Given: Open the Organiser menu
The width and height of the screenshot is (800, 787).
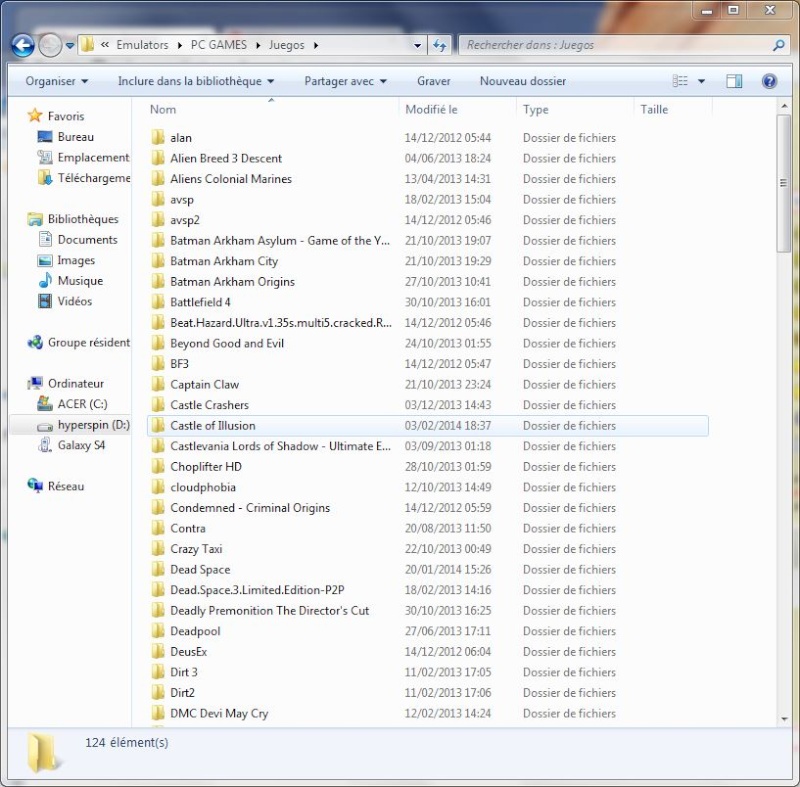Looking at the screenshot, I should 57,81.
